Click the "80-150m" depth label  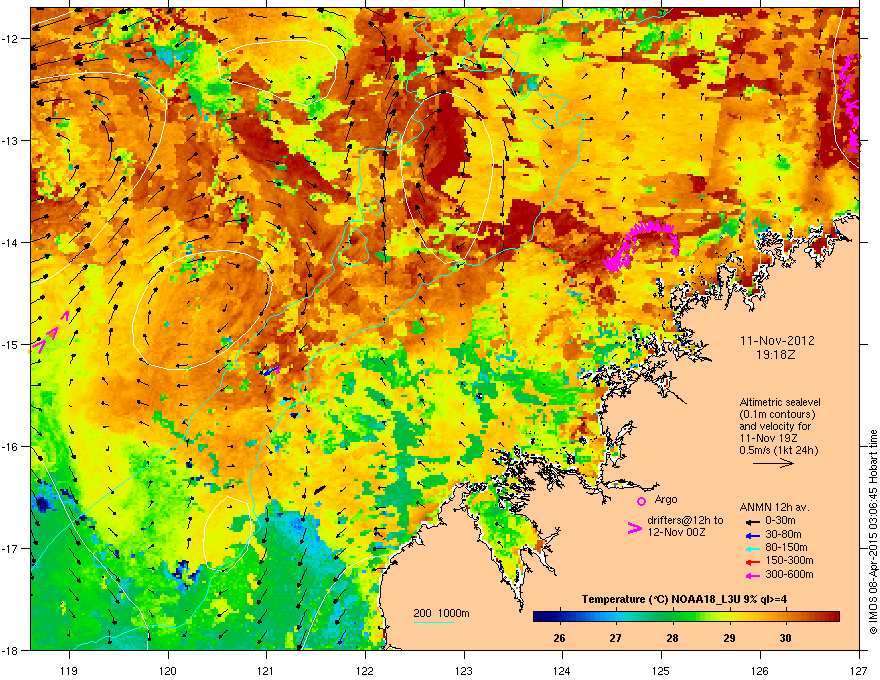coord(786,547)
